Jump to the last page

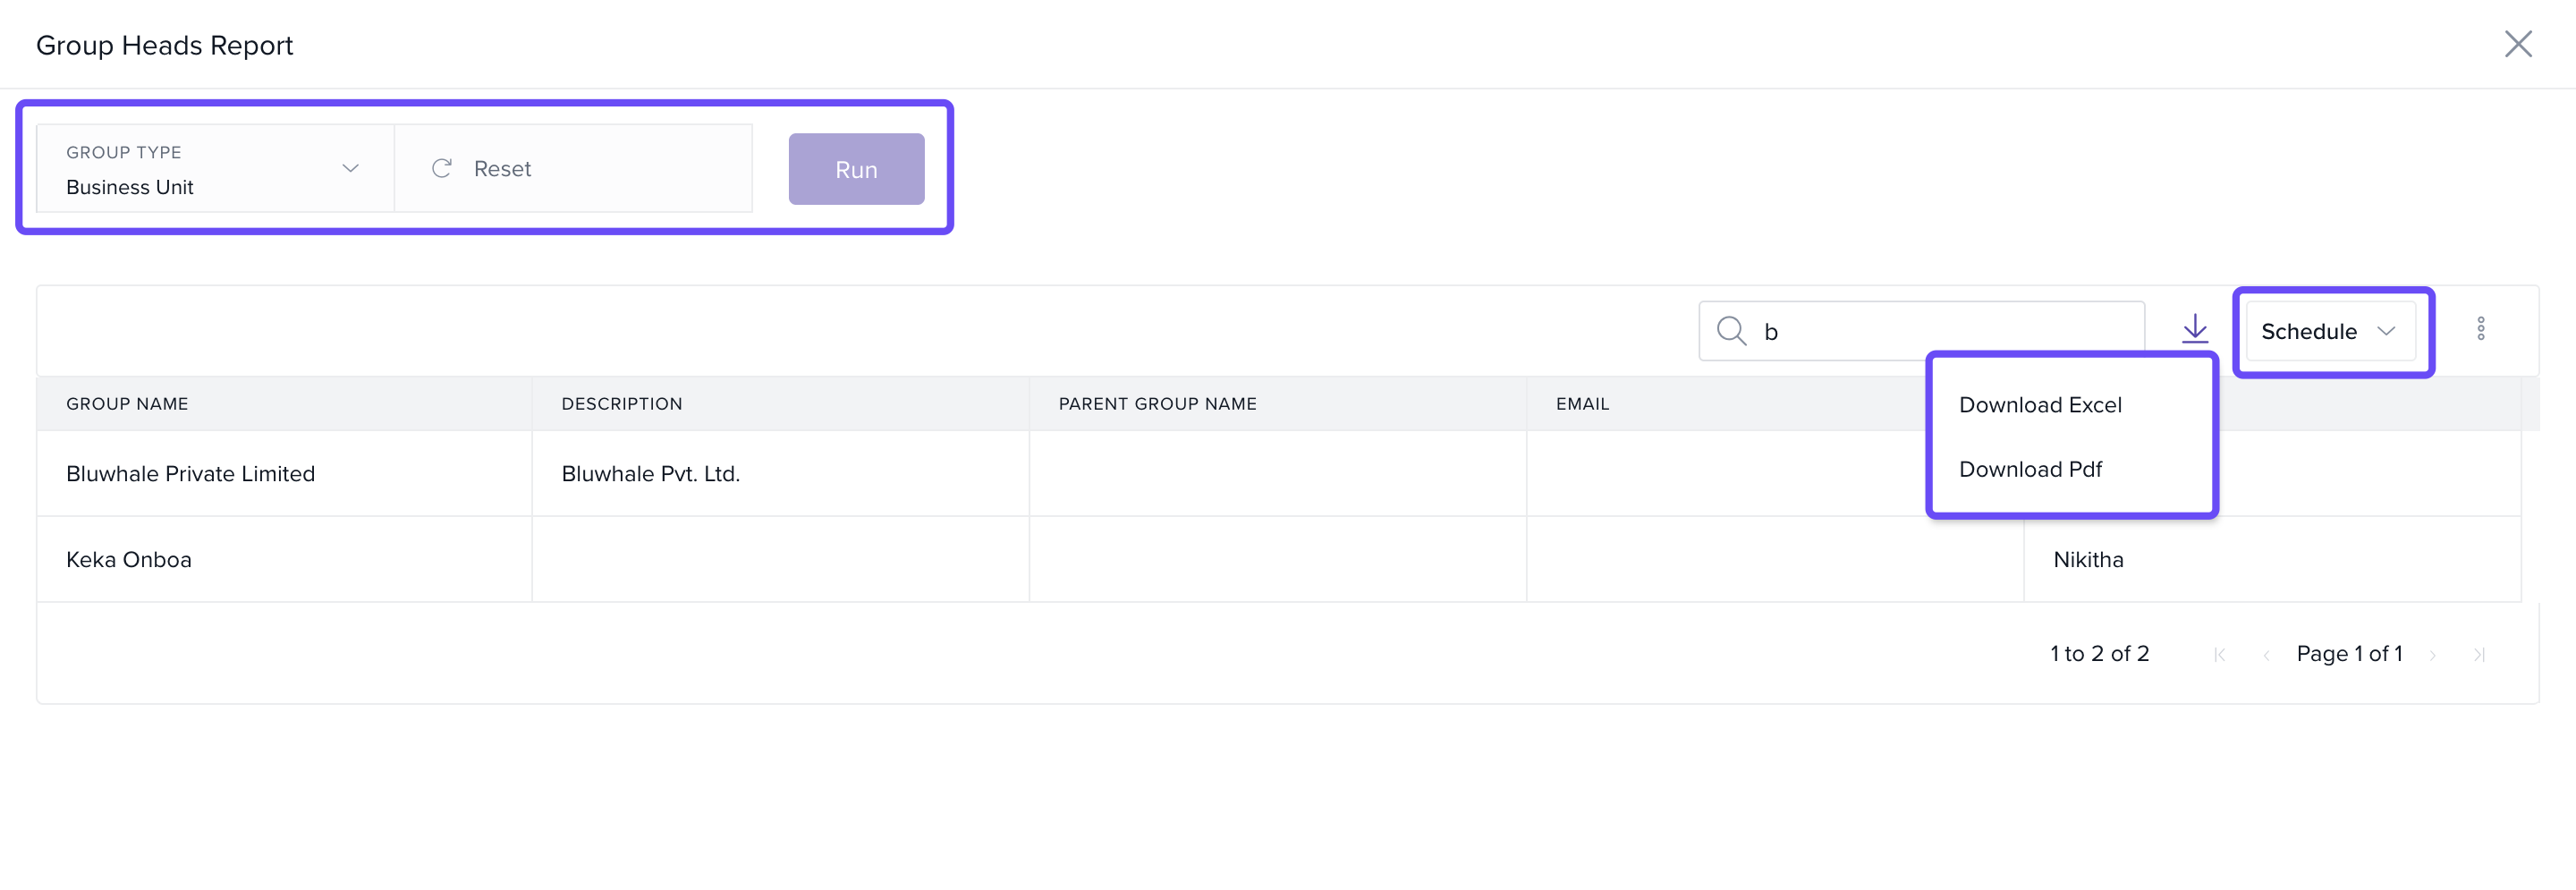[2479, 655]
